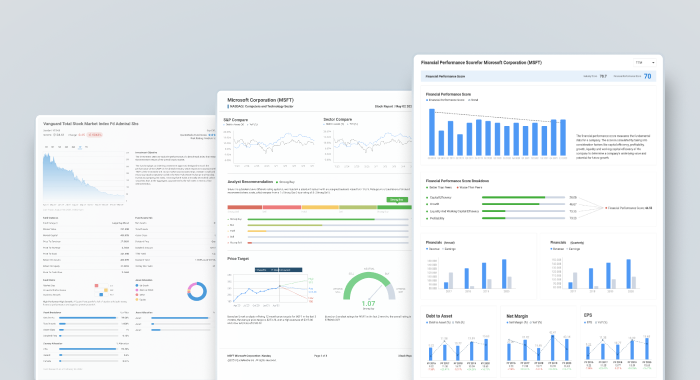Click the asset allocation donut chart

pos(197,291)
